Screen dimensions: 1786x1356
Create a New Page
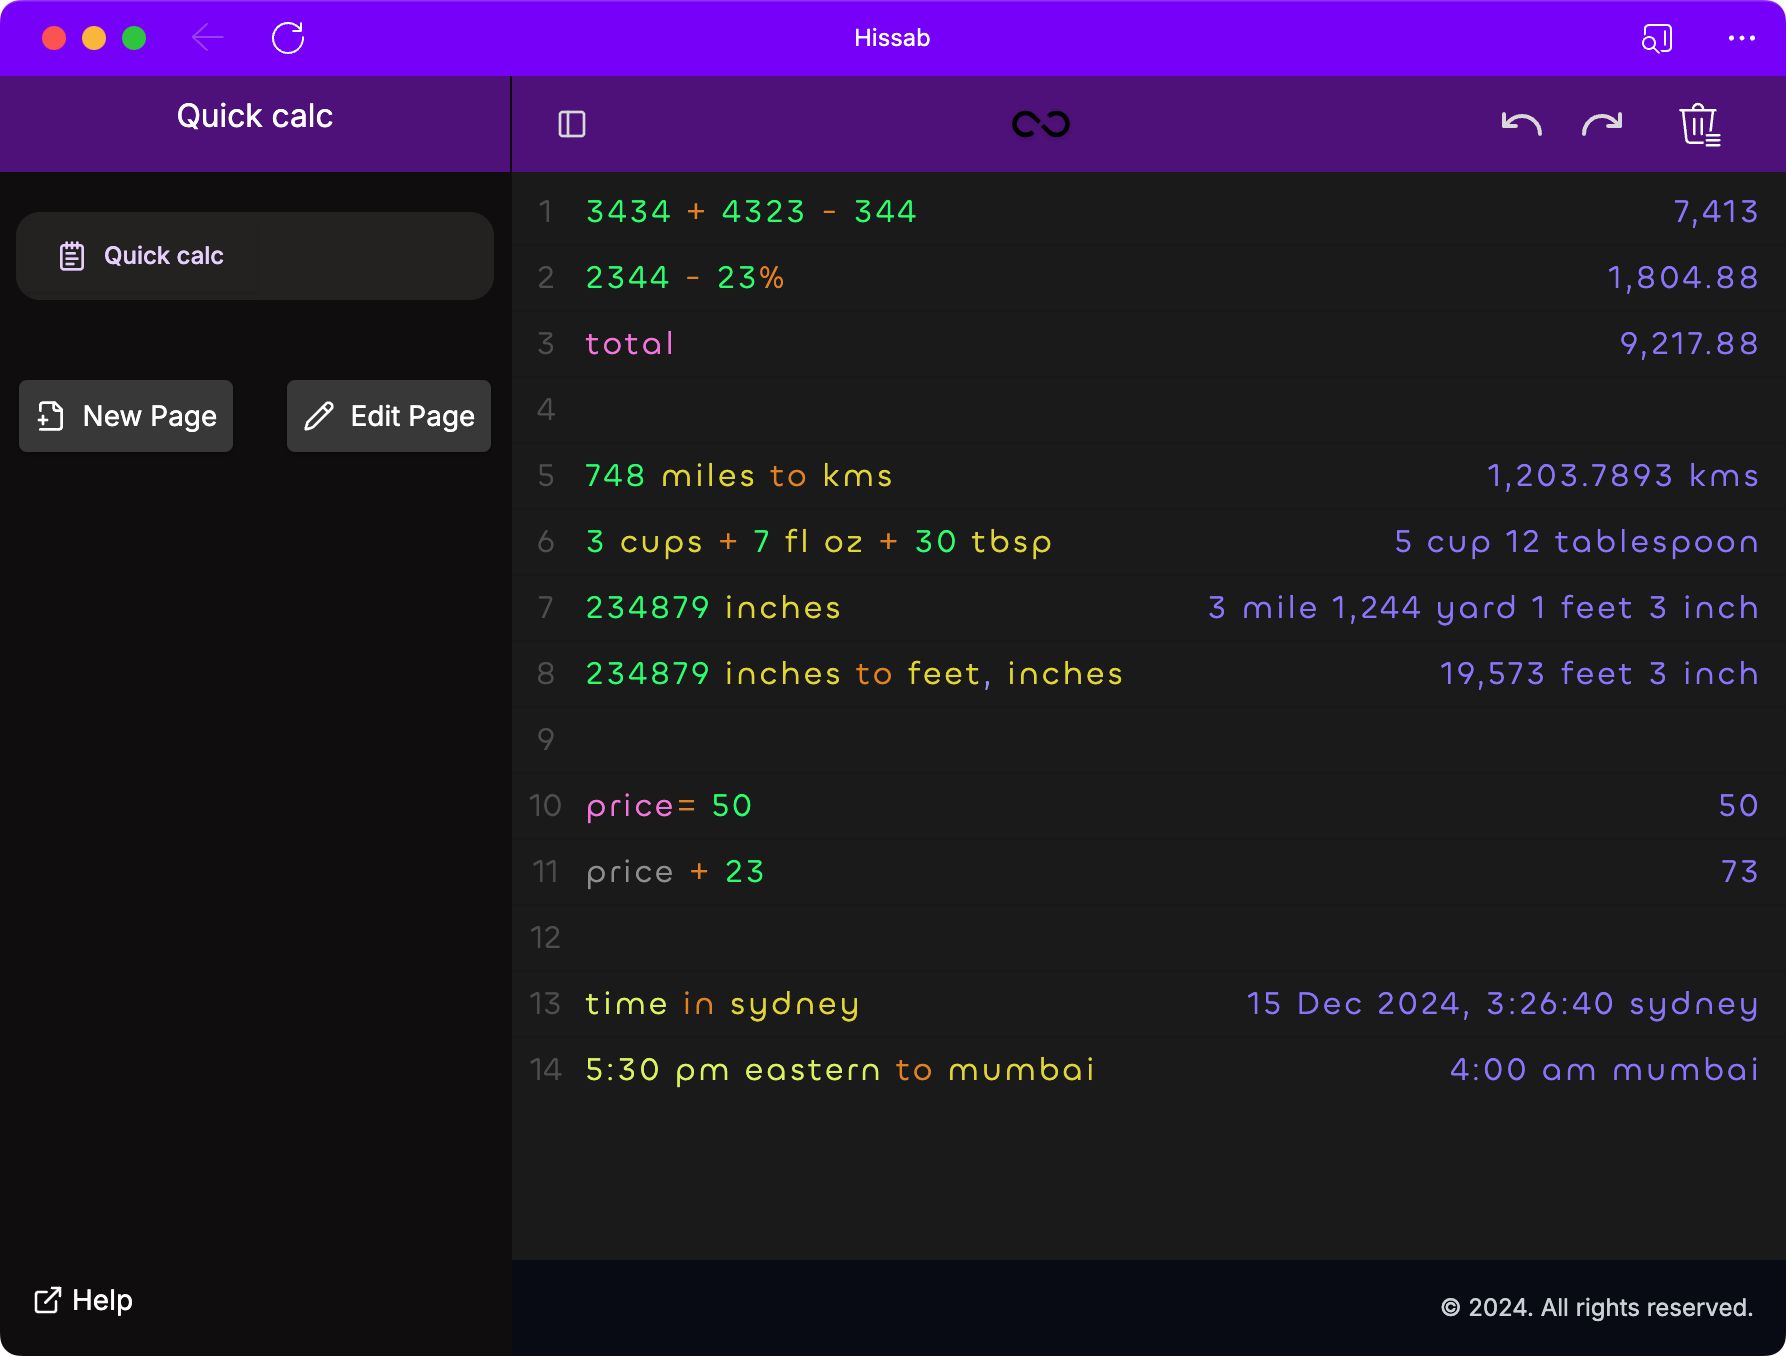126,416
